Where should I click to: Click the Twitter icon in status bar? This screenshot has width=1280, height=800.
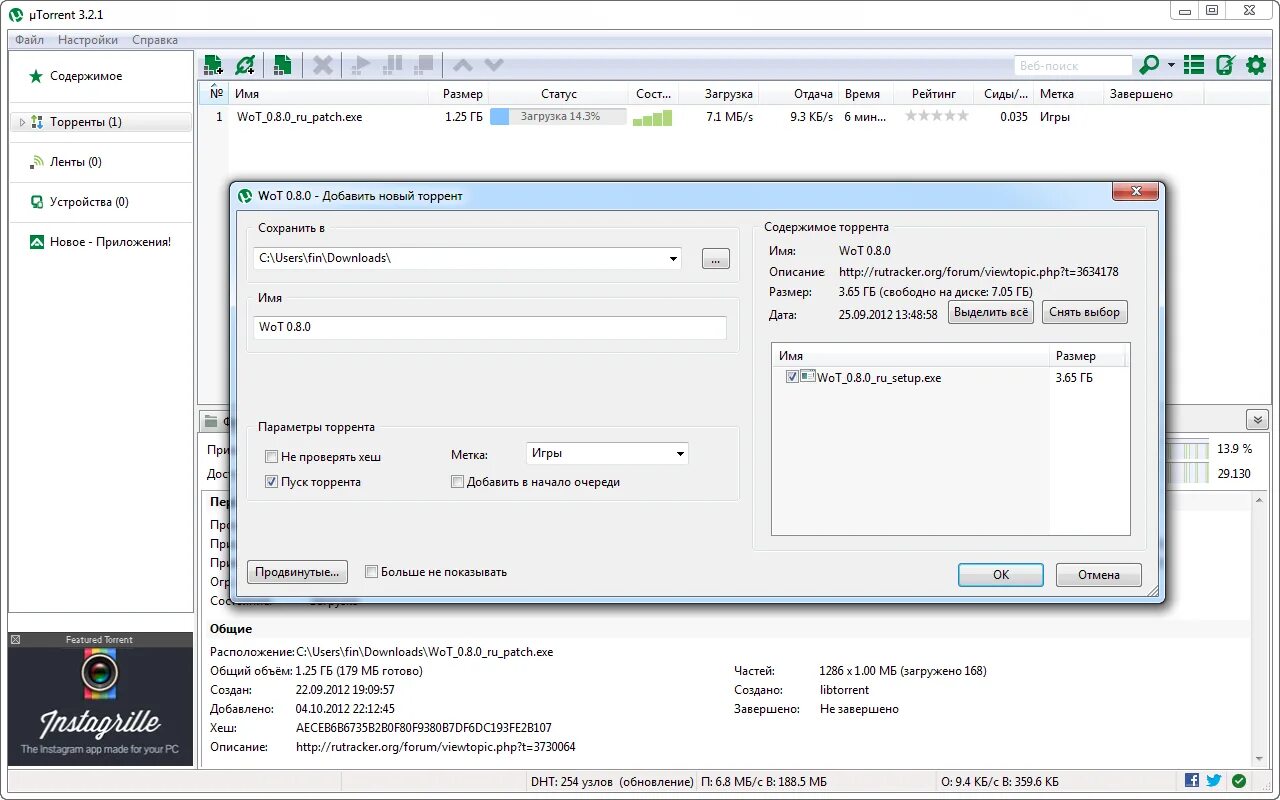1214,781
